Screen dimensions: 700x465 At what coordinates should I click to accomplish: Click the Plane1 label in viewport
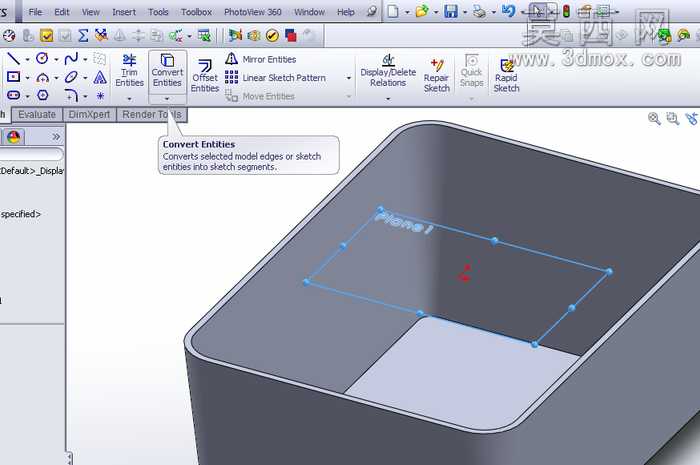pyautogui.click(x=404, y=223)
